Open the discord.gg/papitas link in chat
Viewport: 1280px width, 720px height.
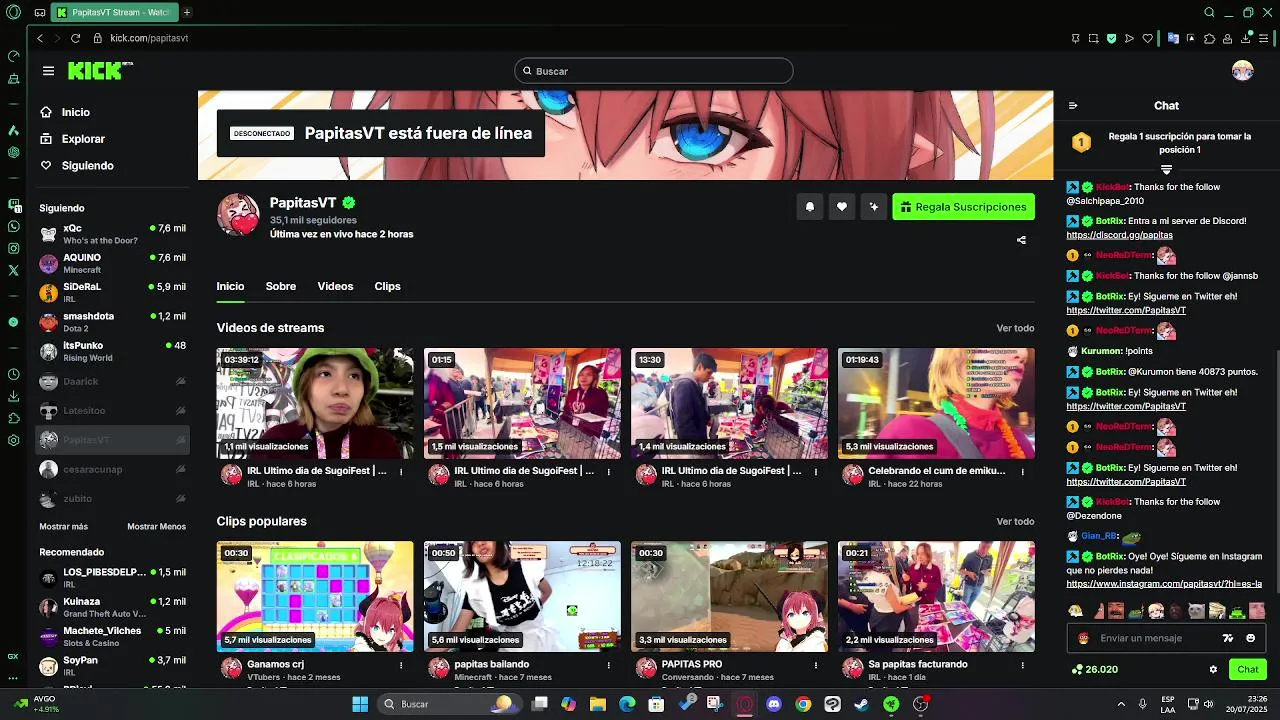tap(1119, 235)
